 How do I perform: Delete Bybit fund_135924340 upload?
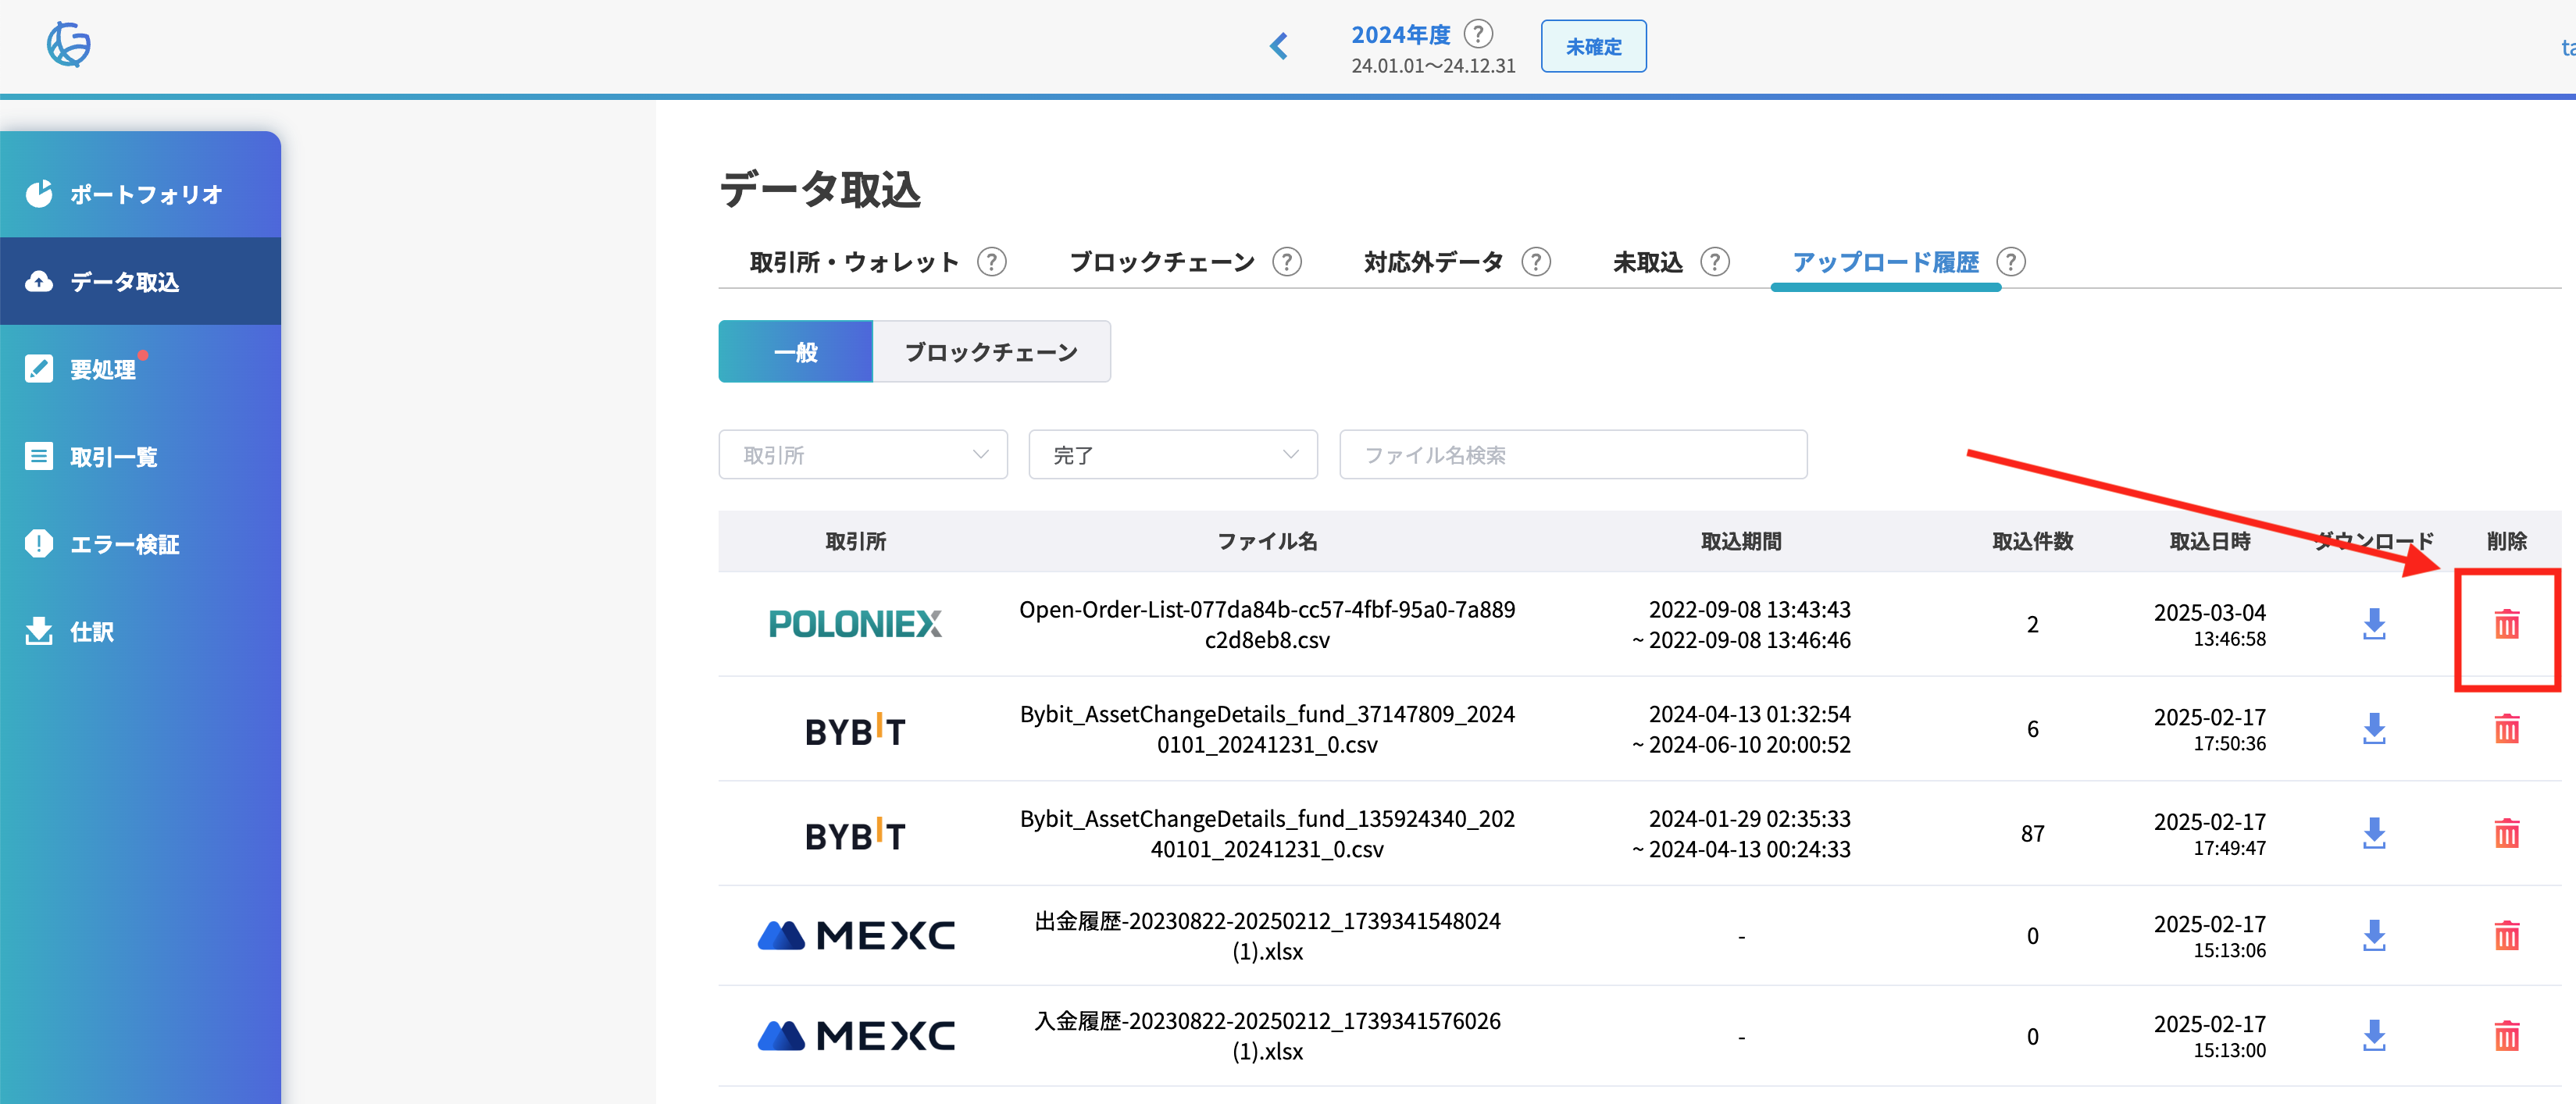tap(2506, 833)
